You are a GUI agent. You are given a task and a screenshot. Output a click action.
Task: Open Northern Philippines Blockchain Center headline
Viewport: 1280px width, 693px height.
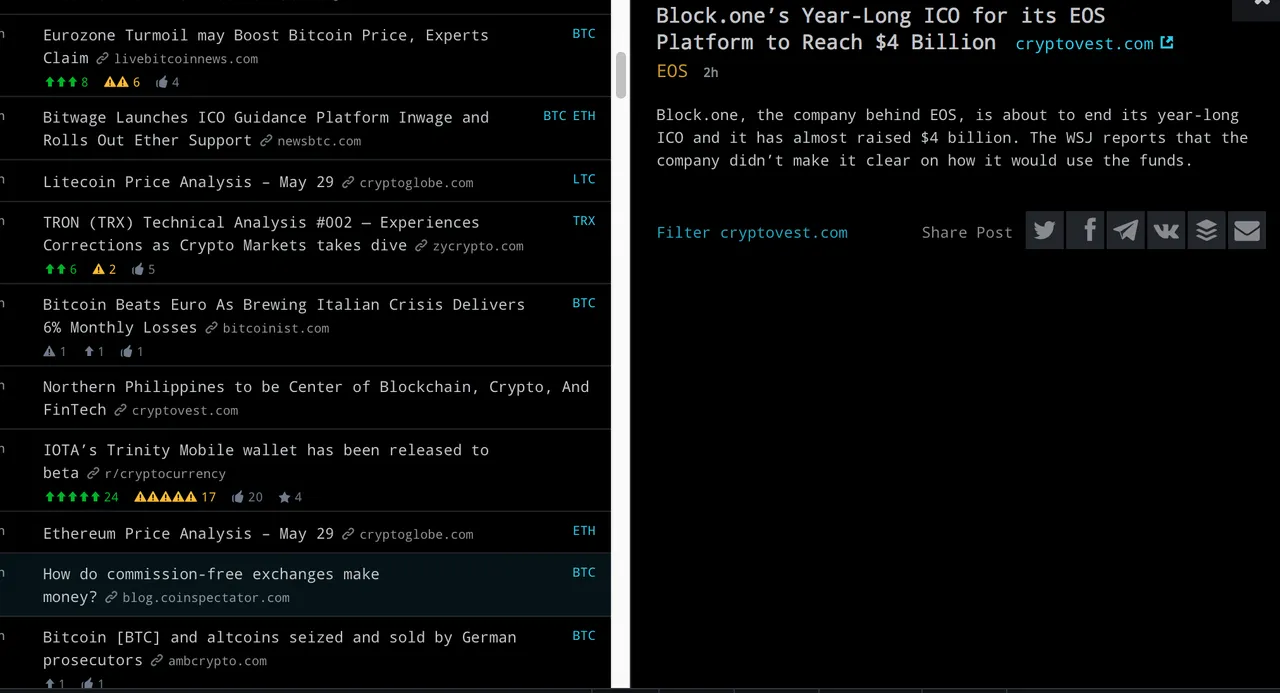[x=316, y=397]
